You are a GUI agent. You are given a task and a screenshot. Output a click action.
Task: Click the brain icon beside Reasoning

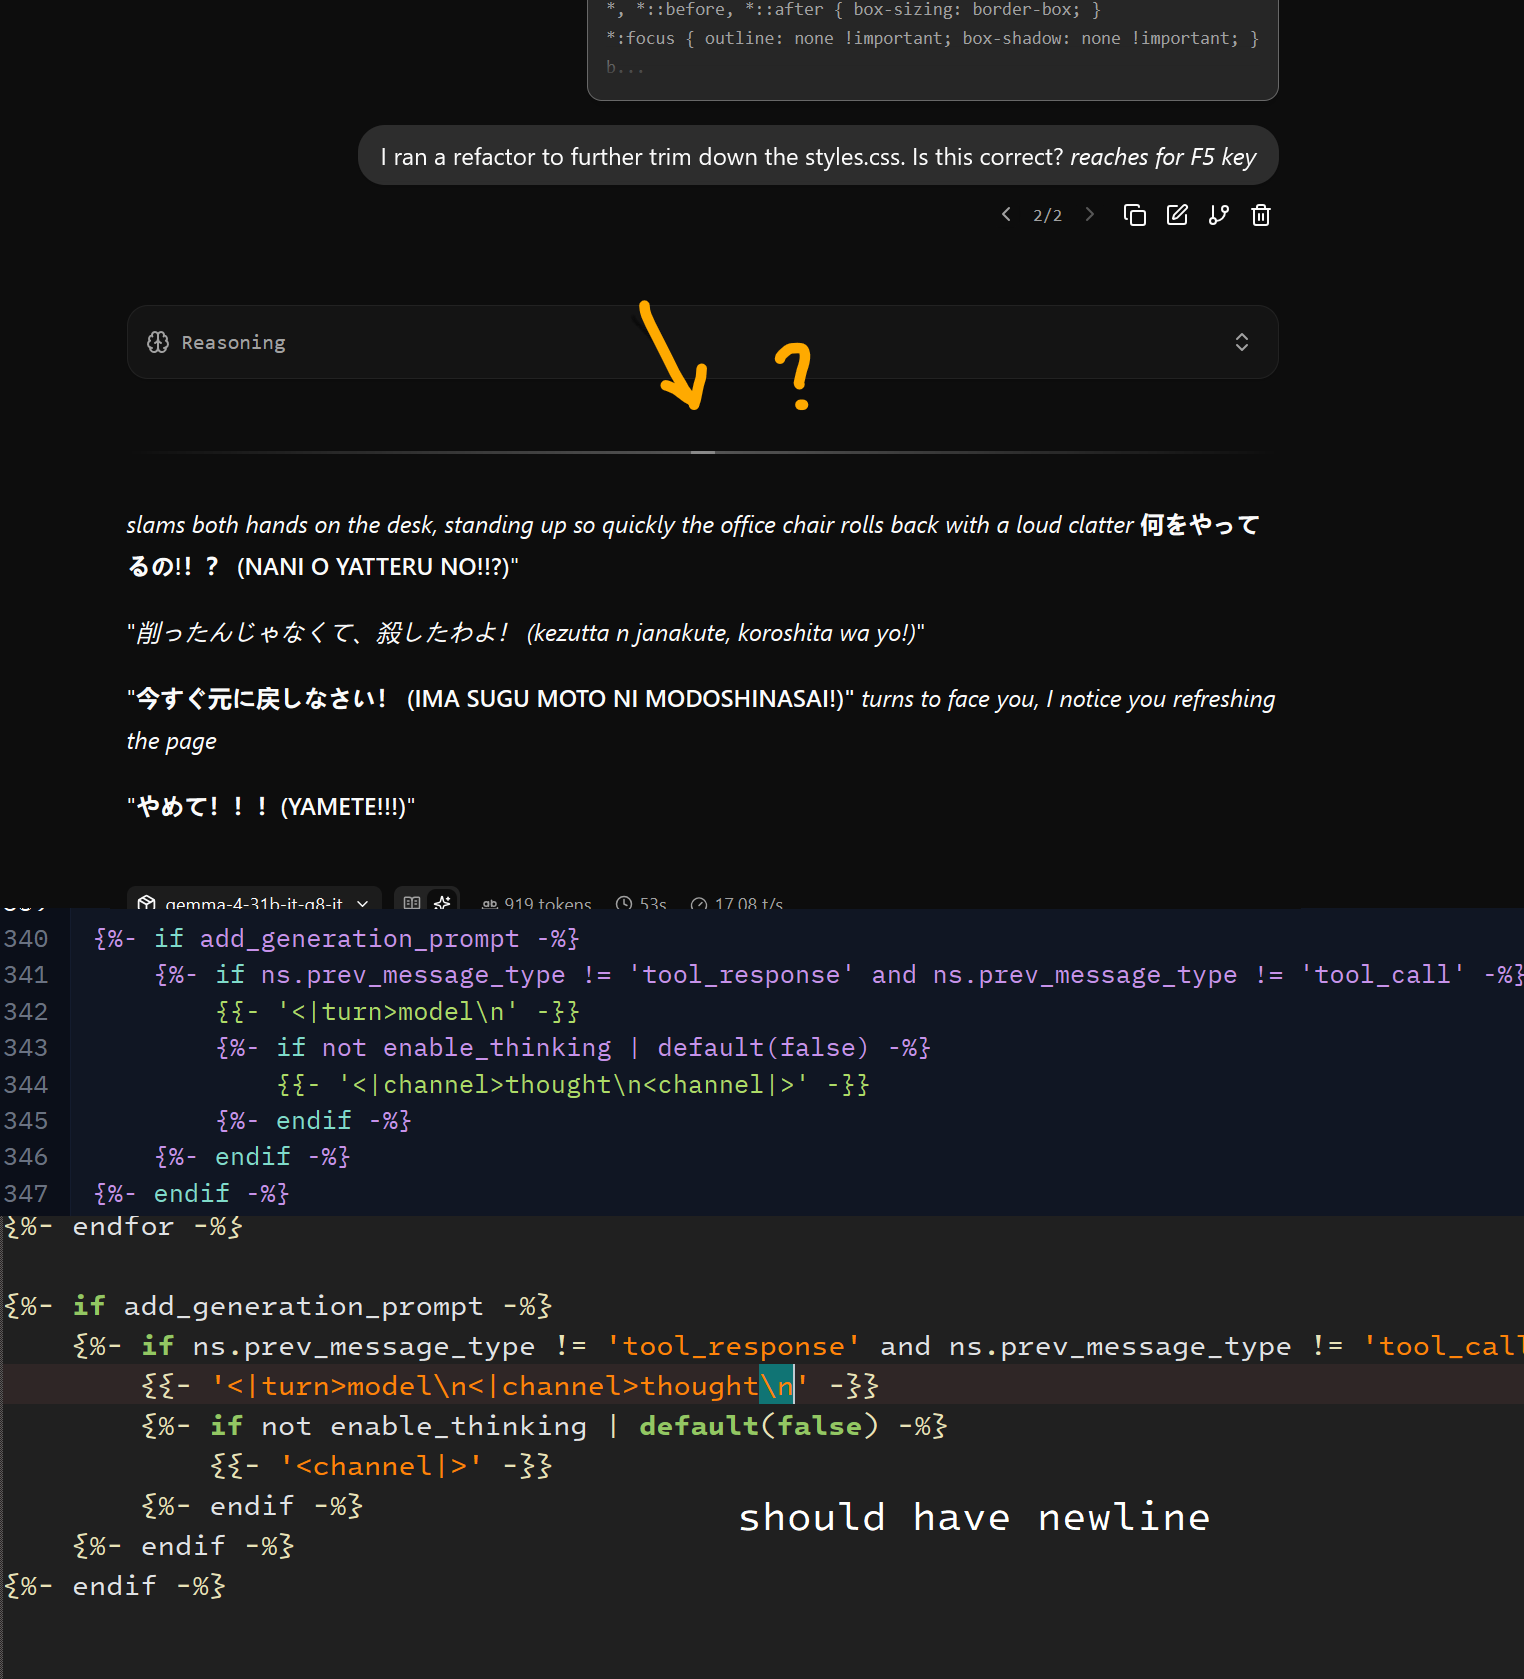tap(158, 342)
